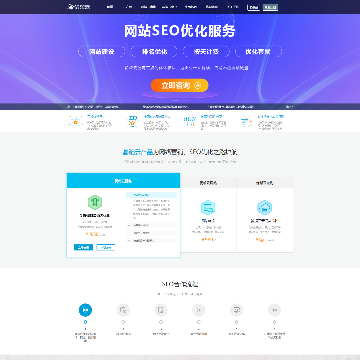Image resolution: width=360 pixels, height=360 pixels.
Task: Expand the second accordion row in the product card
Action: click(x=151, y=225)
